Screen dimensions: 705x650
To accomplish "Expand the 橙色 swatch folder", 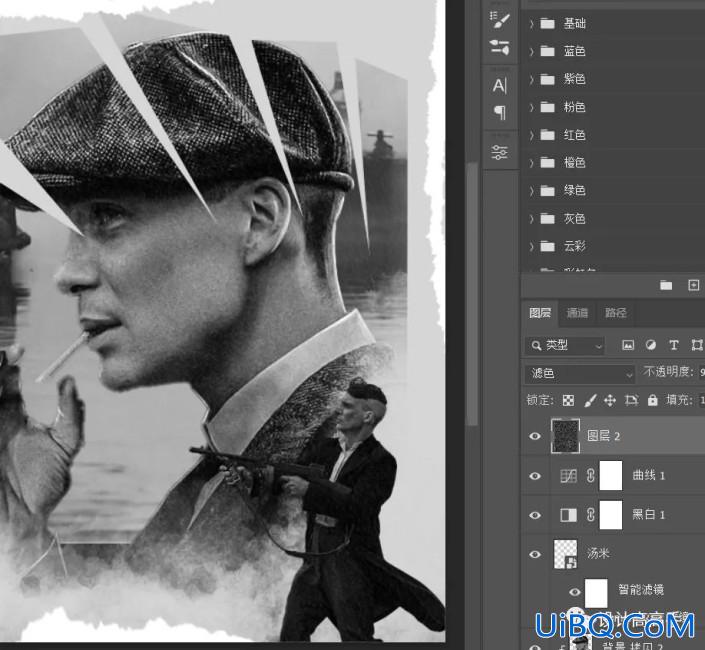I will [531, 163].
